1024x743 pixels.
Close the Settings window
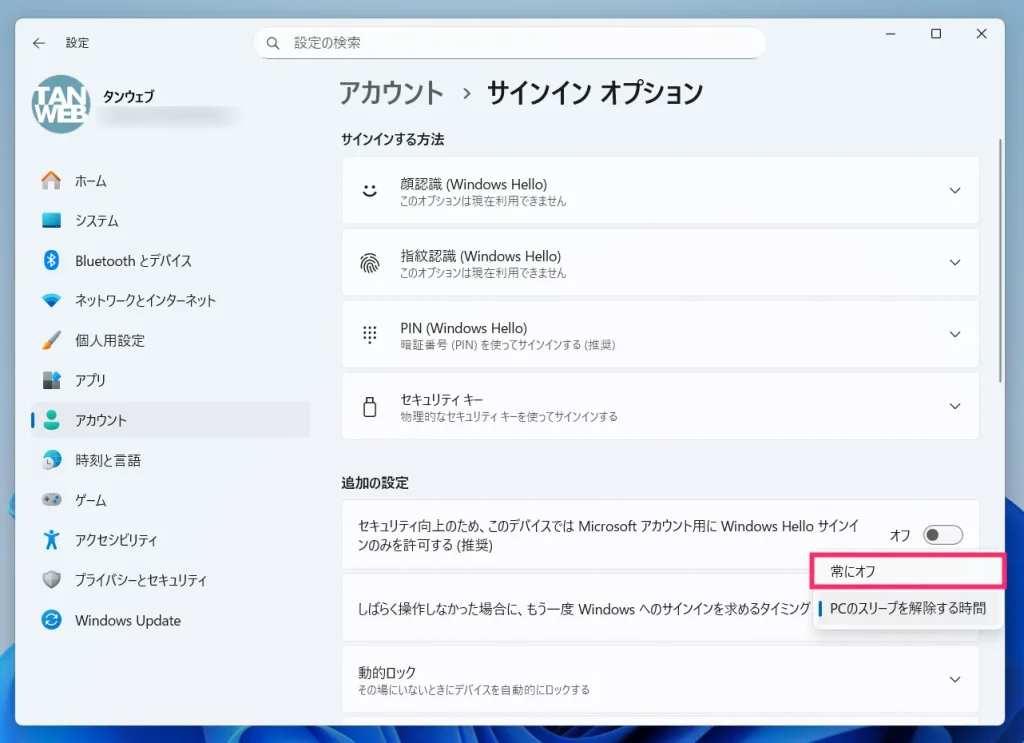tap(982, 33)
